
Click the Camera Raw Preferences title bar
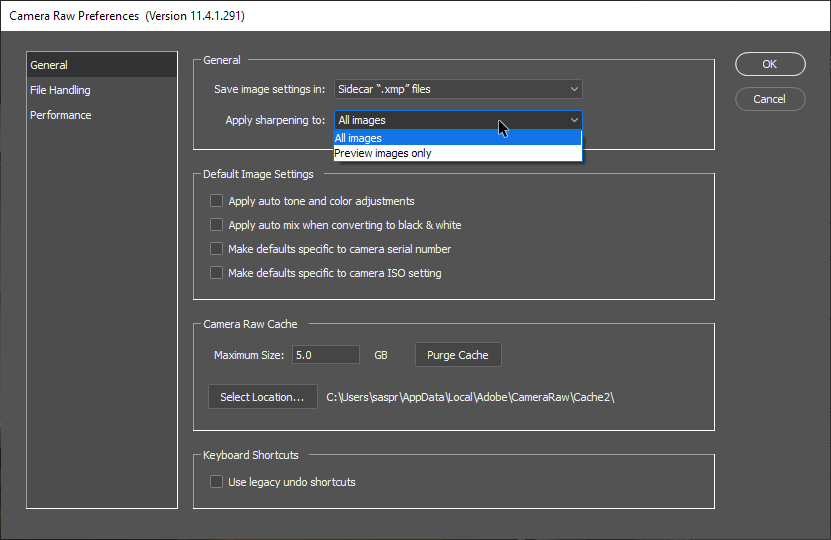[300, 16]
